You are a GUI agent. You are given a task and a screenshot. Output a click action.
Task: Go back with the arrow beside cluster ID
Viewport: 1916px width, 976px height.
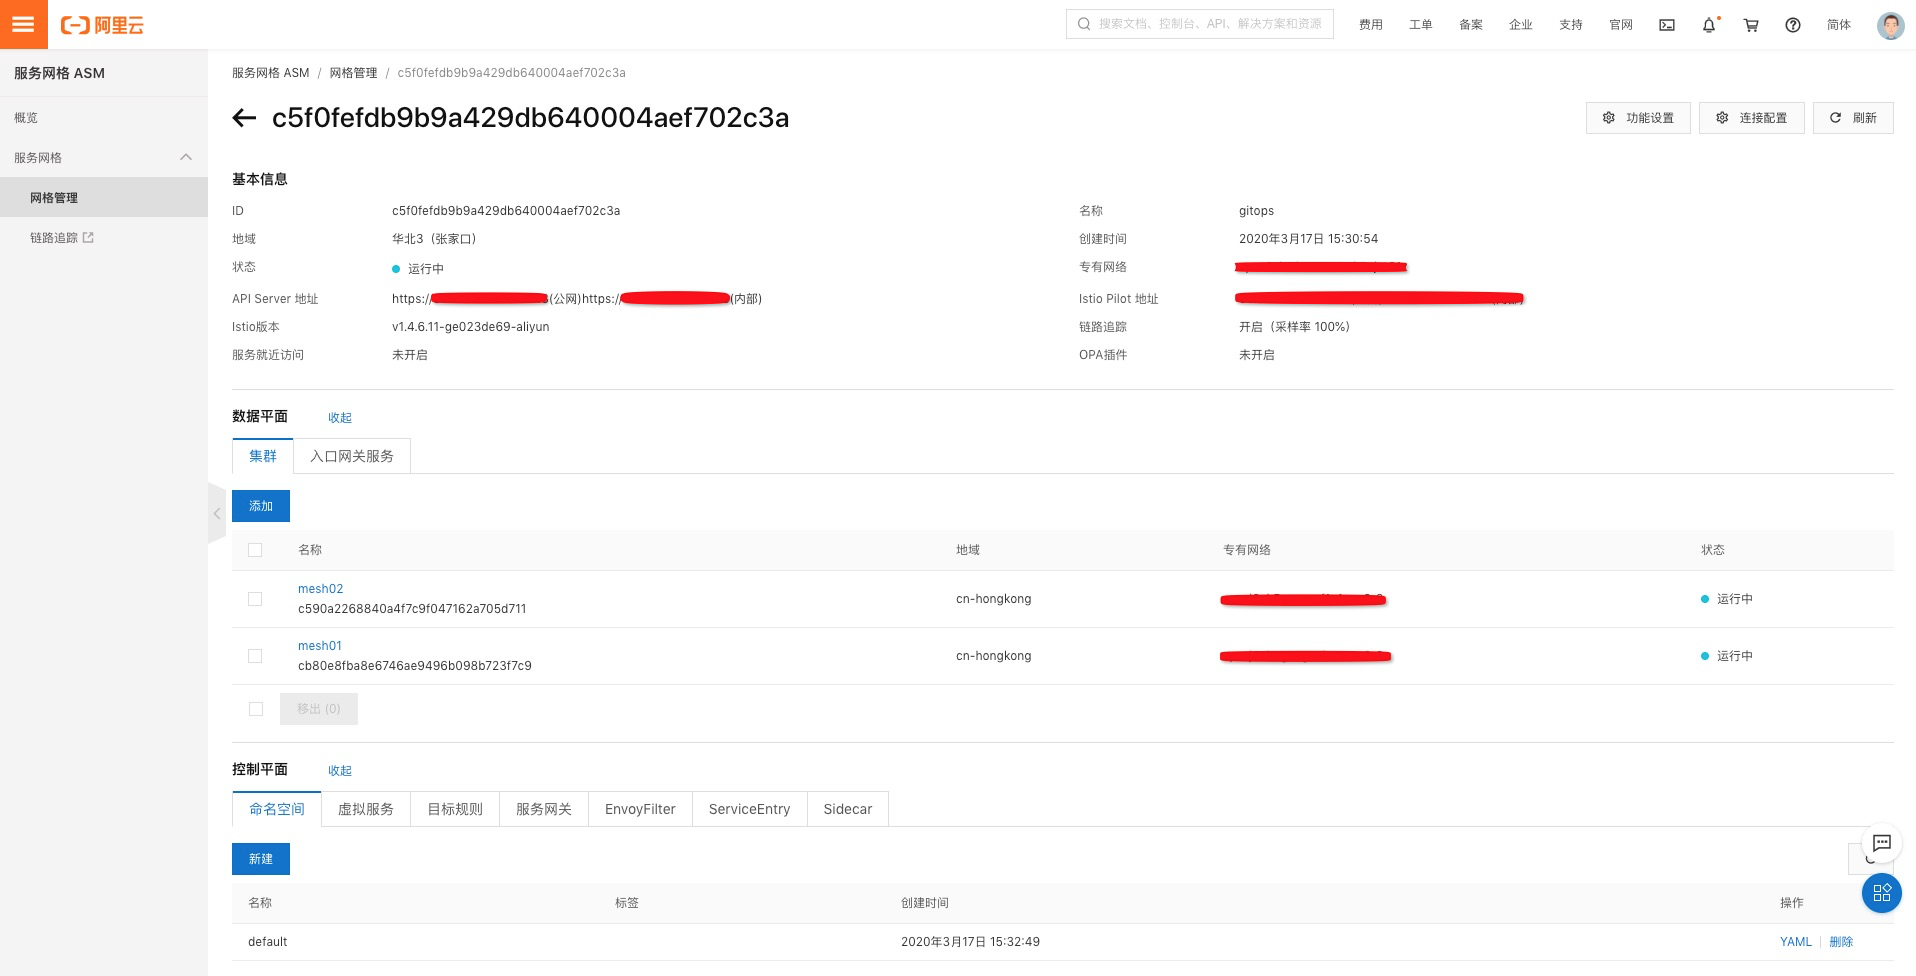pos(244,118)
